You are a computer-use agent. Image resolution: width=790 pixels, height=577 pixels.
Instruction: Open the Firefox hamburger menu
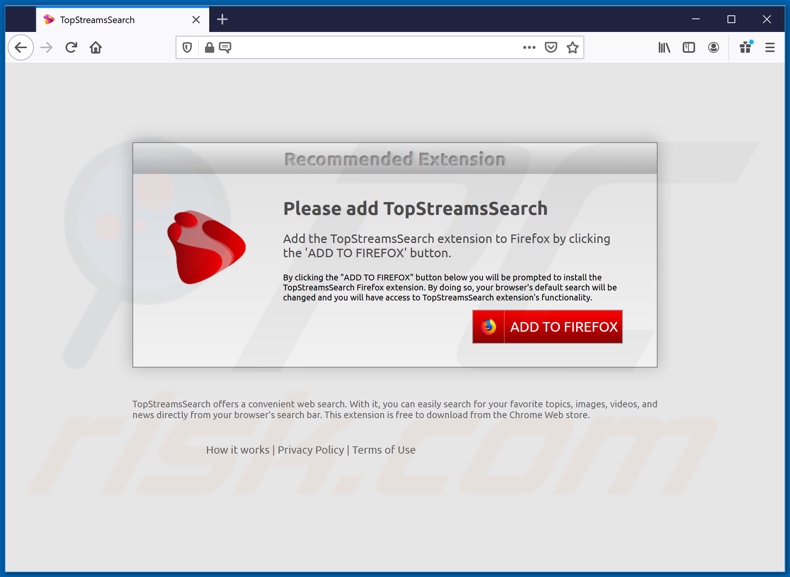(770, 47)
